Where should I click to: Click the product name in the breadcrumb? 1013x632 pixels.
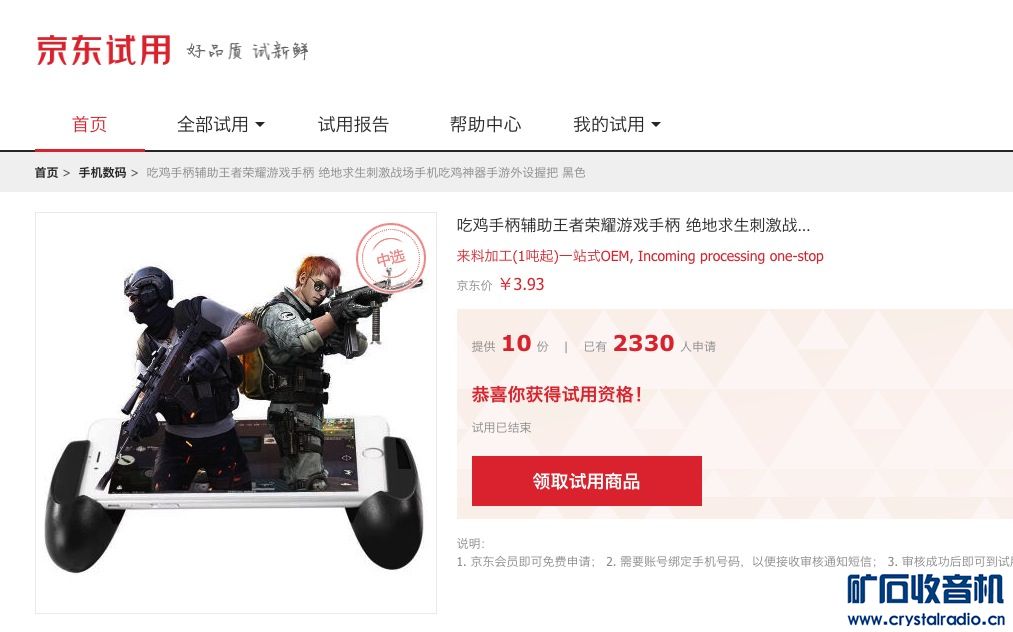(x=366, y=173)
